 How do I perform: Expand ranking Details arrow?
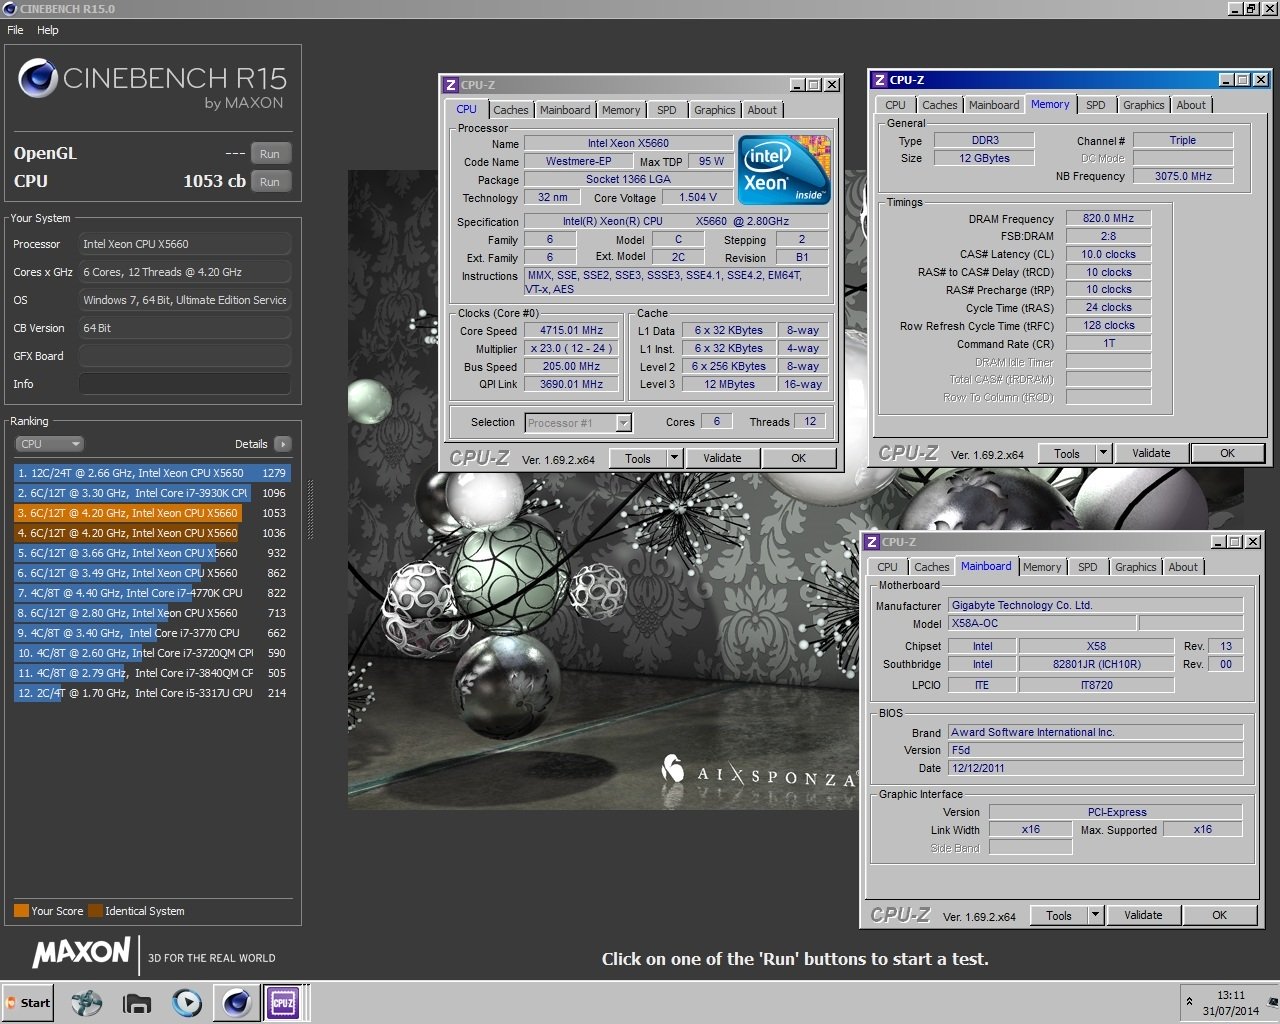click(283, 444)
